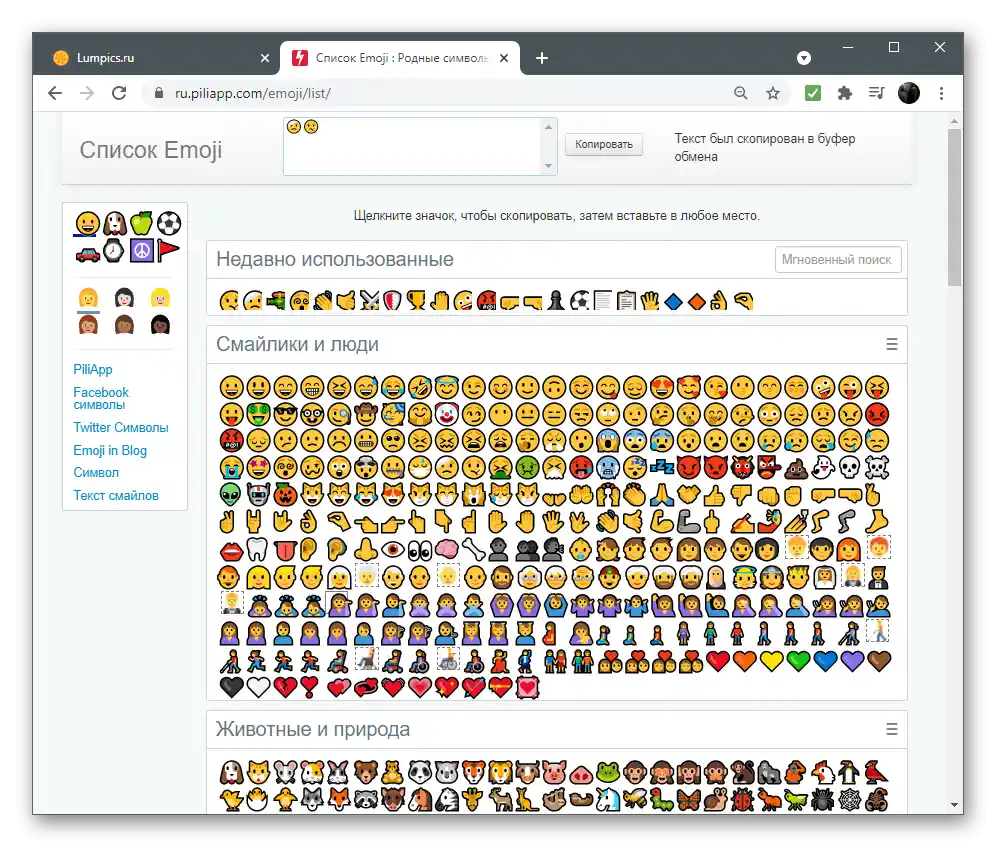The image size is (996, 847).
Task: Select the Список Emoji tab
Action: (400, 58)
